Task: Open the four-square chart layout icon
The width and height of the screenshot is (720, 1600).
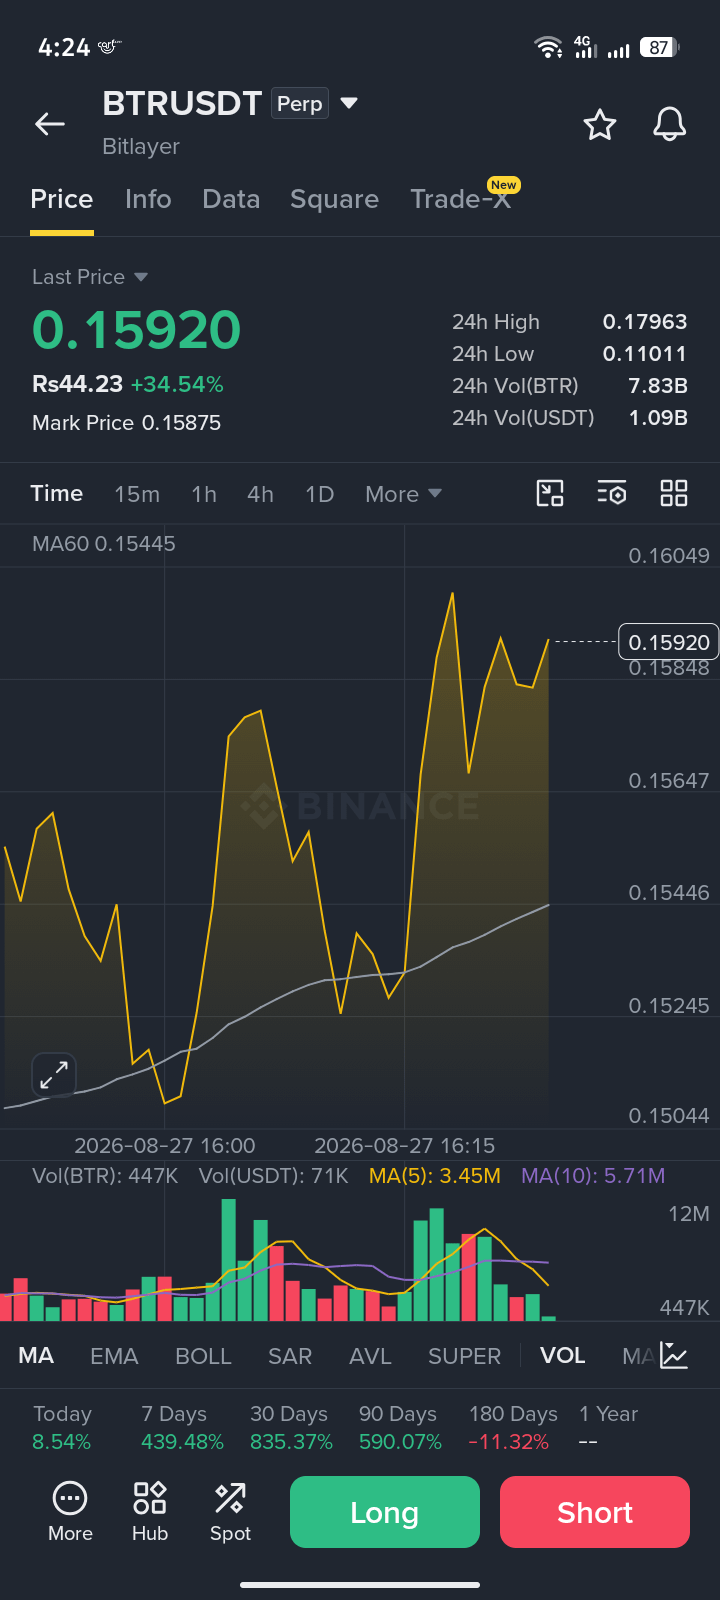Action: tap(674, 493)
